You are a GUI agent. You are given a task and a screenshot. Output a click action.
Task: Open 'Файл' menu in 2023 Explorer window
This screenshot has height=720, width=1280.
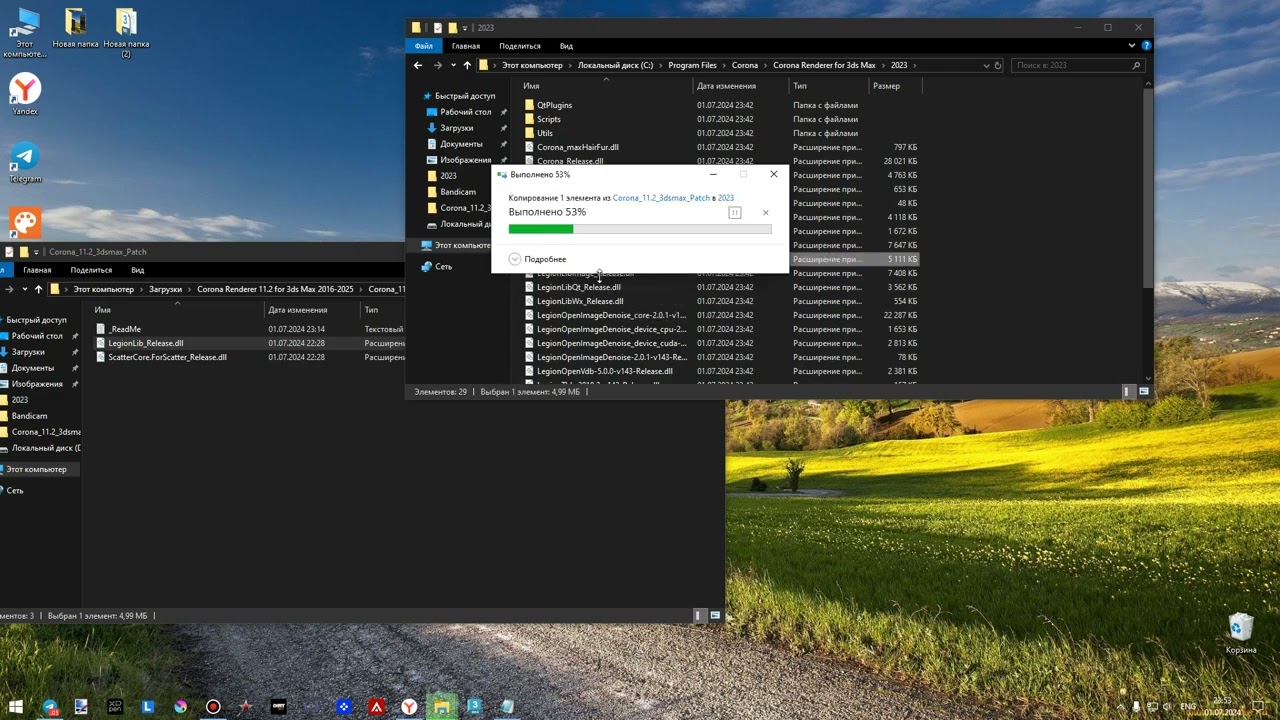[x=424, y=46]
